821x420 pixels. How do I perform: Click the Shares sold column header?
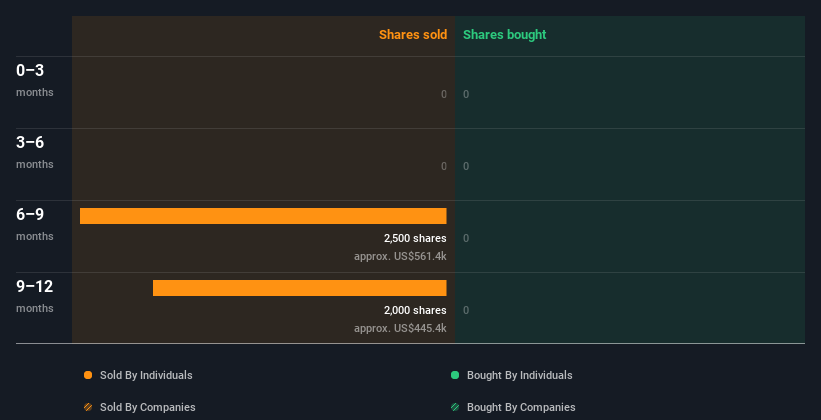coord(413,35)
